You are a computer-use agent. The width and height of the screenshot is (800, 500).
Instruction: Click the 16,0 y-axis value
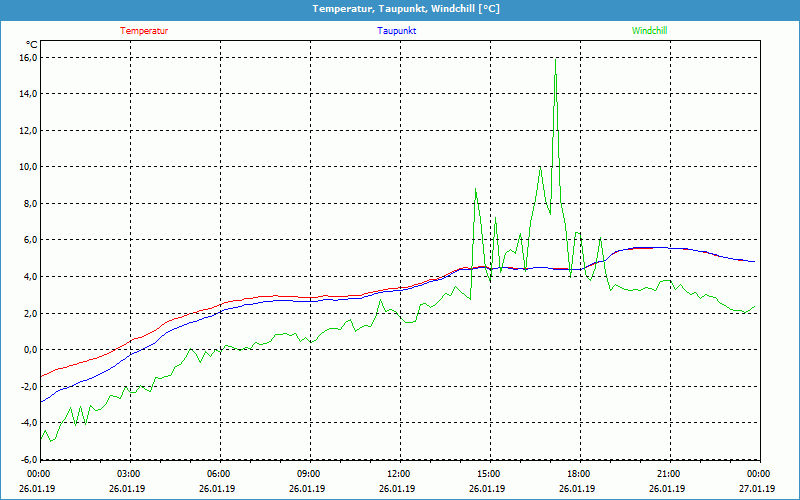pos(28,58)
